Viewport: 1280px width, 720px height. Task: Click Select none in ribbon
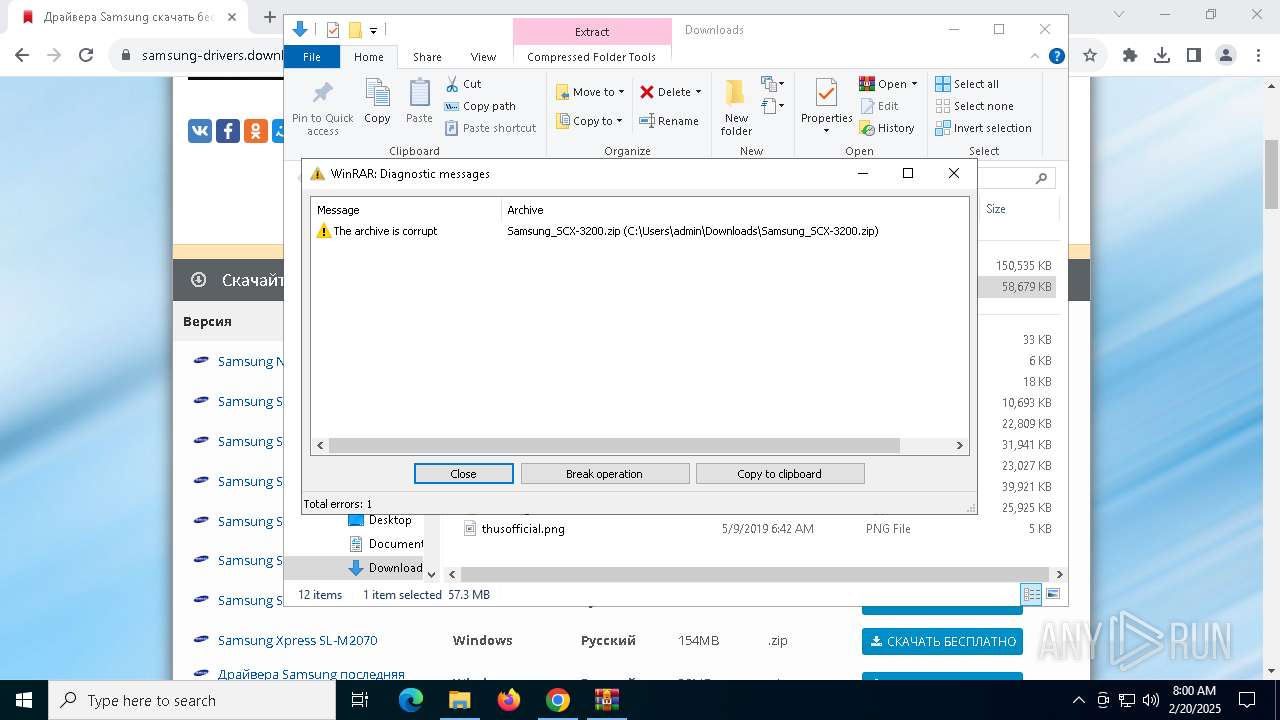[x=974, y=106]
